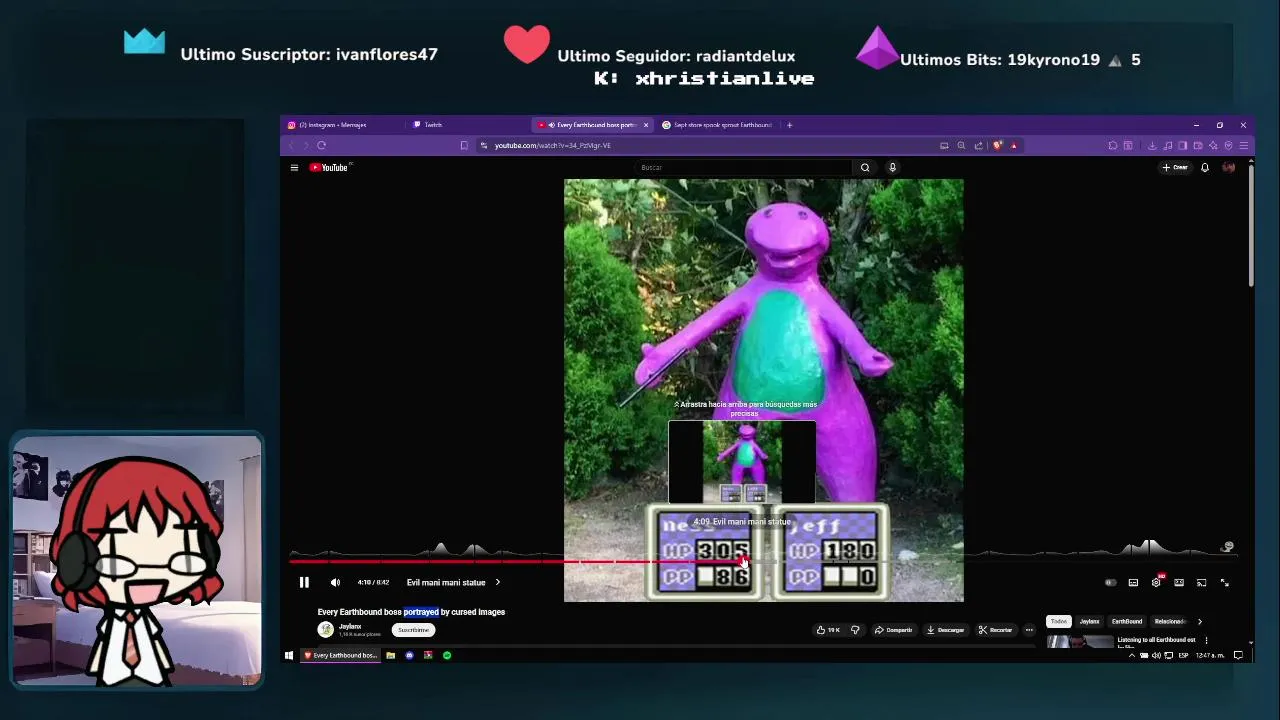Click the Descargar download button
Screen dimensions: 1280x720
pyautogui.click(x=945, y=630)
